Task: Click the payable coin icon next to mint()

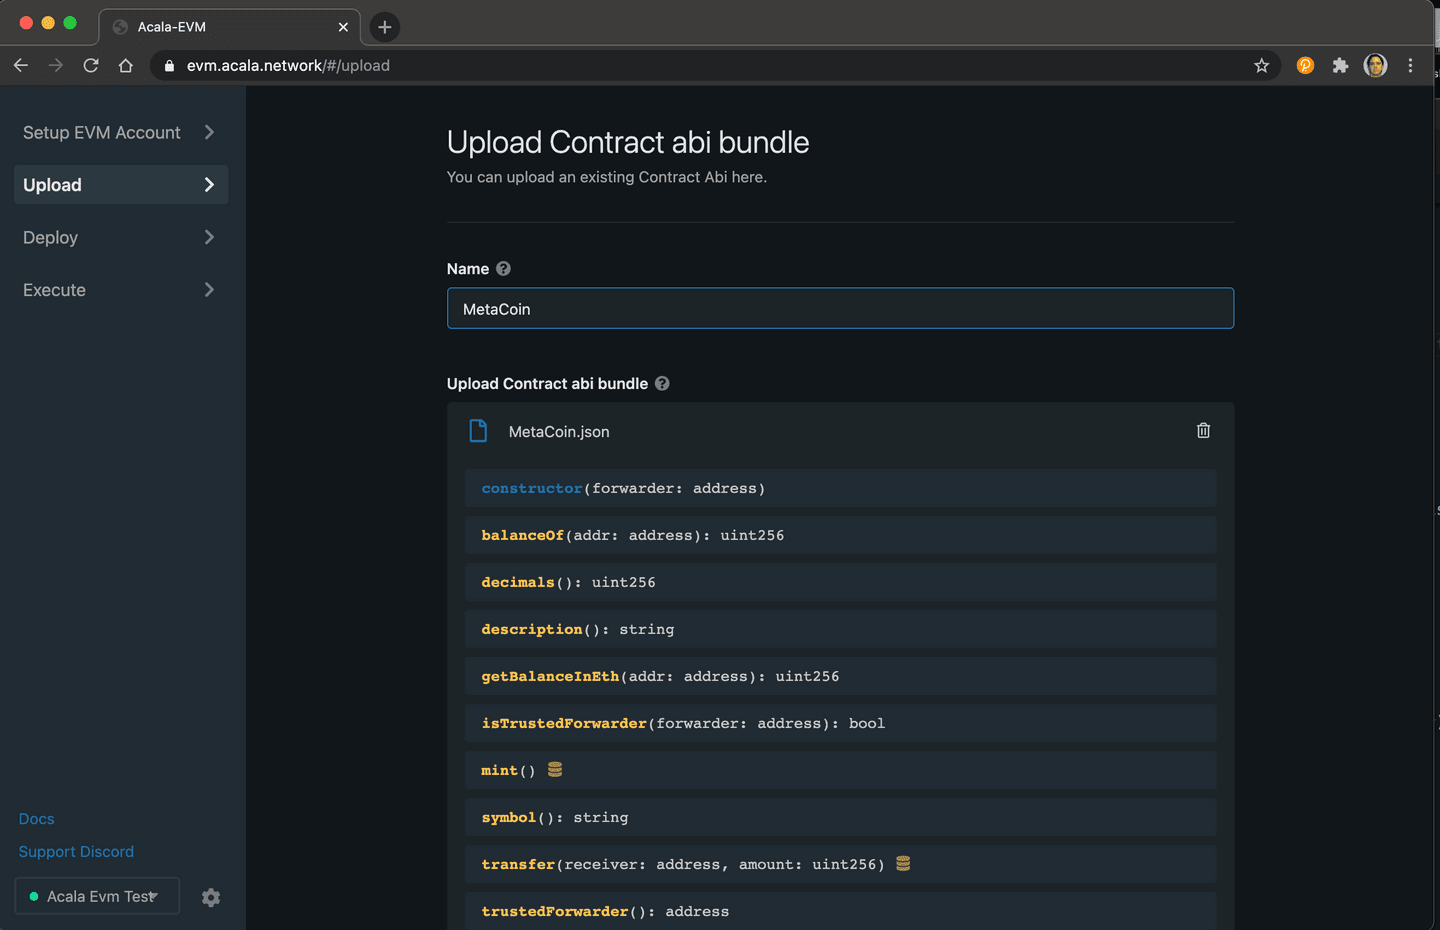Action: click(x=555, y=769)
